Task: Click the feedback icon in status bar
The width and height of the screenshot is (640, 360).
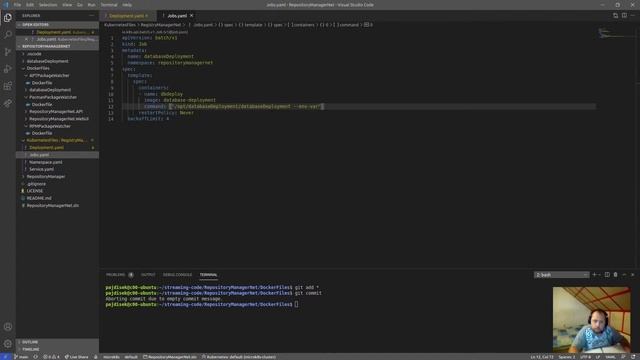Action: [623, 357]
